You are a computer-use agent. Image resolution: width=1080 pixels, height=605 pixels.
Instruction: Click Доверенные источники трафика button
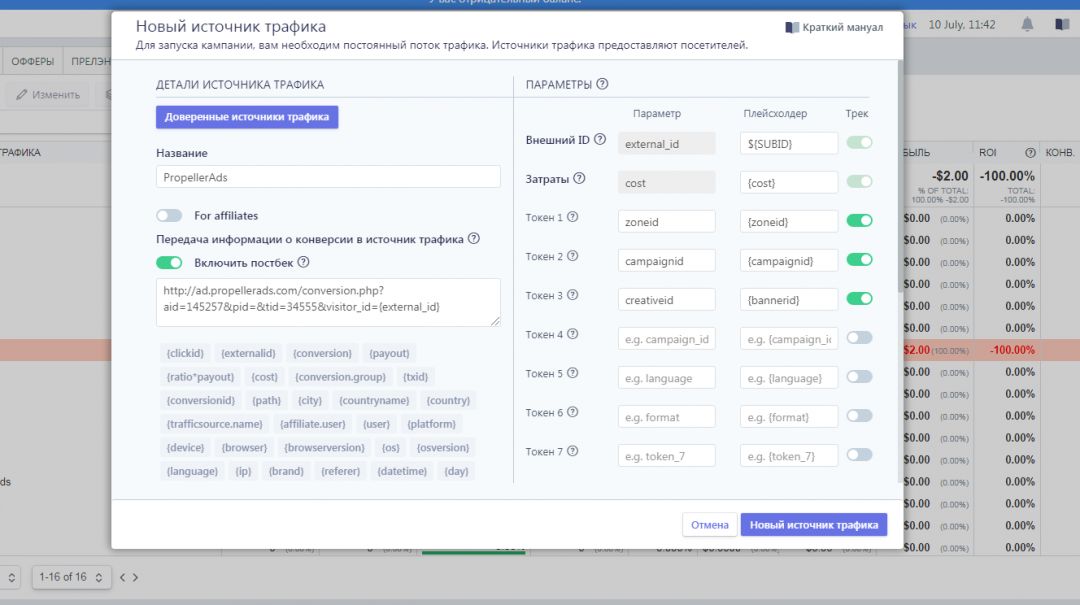247,117
